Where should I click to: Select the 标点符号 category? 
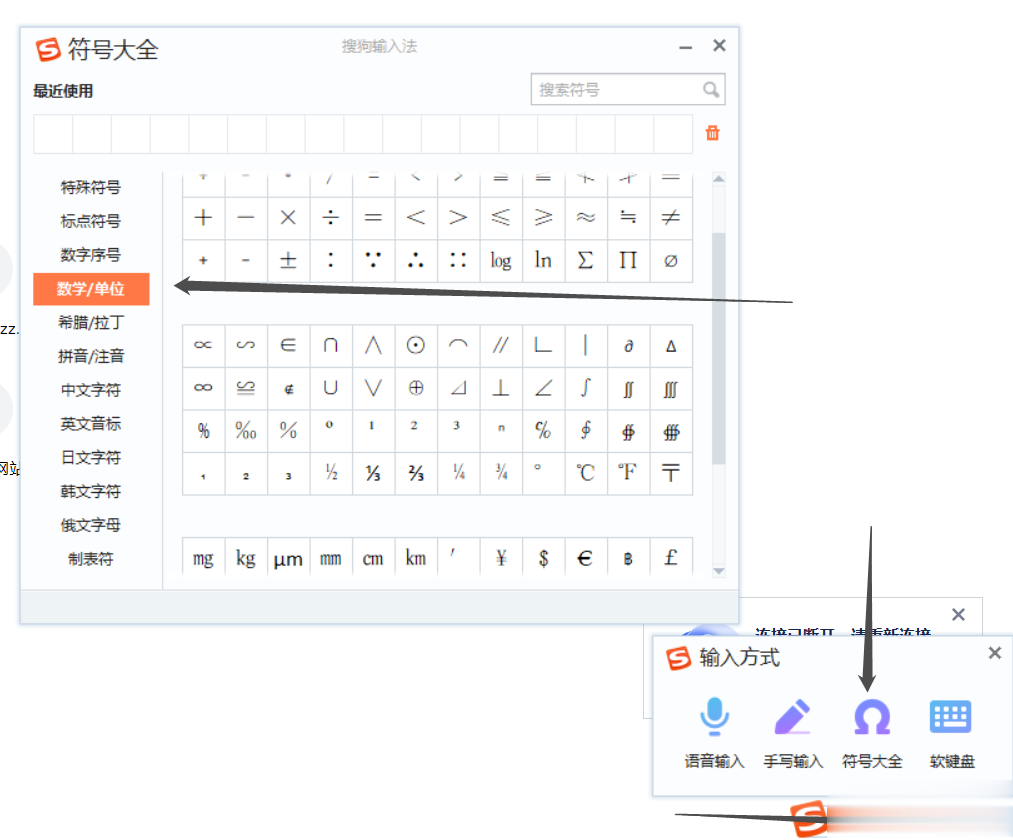coord(91,221)
